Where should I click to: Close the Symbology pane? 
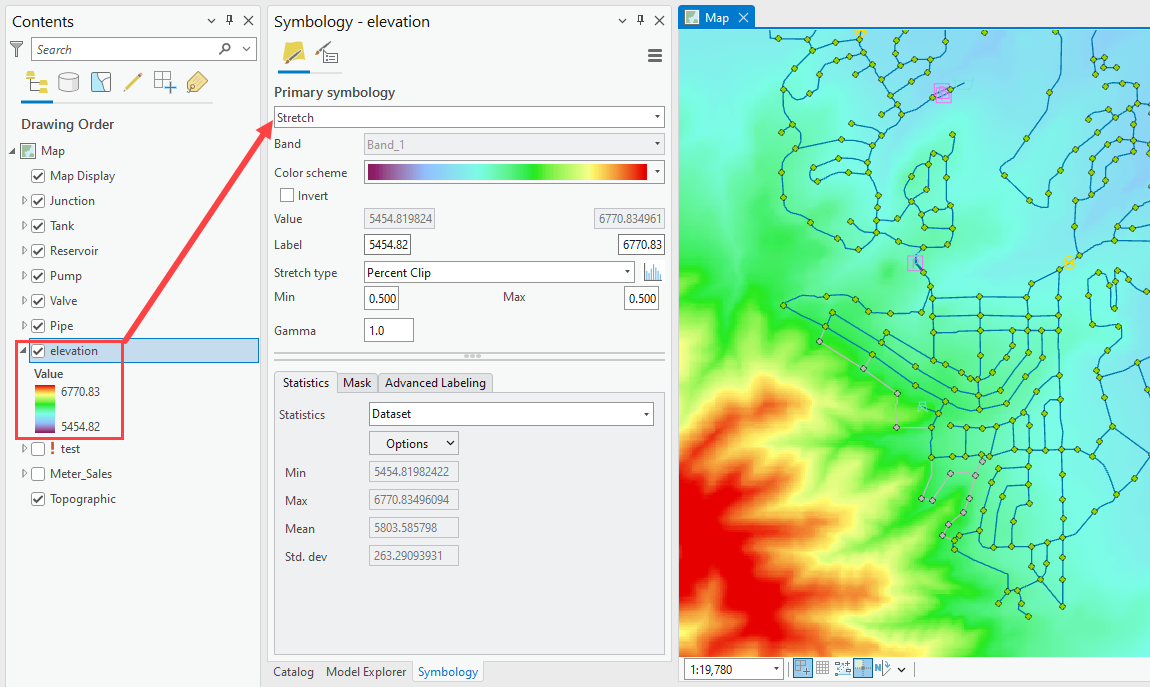[x=659, y=21]
